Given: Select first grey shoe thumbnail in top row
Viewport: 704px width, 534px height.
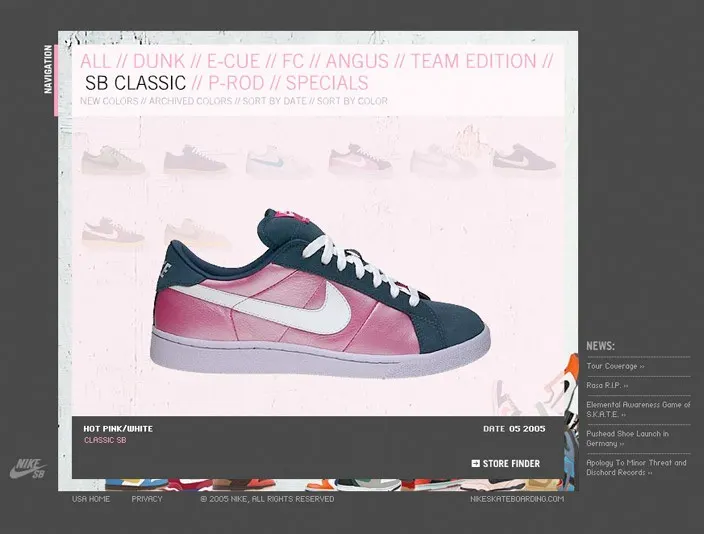Looking at the screenshot, I should (x=113, y=160).
